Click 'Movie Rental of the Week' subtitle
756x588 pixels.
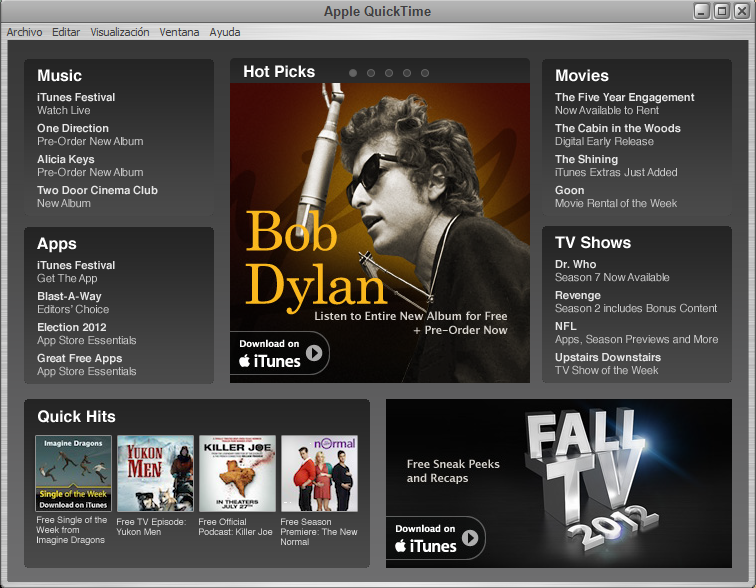[x=616, y=203]
